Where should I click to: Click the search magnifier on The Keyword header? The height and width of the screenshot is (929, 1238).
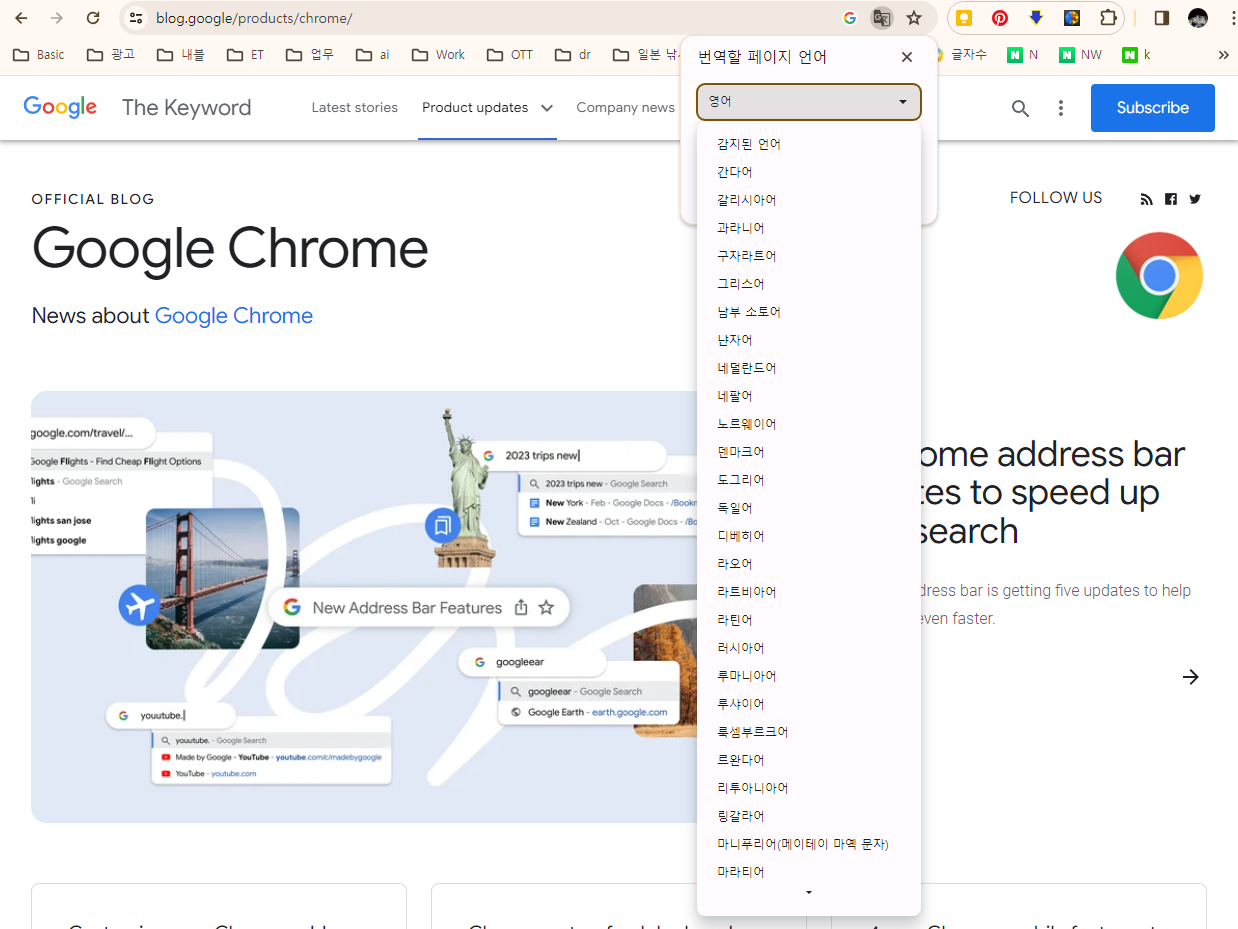pyautogui.click(x=1020, y=108)
